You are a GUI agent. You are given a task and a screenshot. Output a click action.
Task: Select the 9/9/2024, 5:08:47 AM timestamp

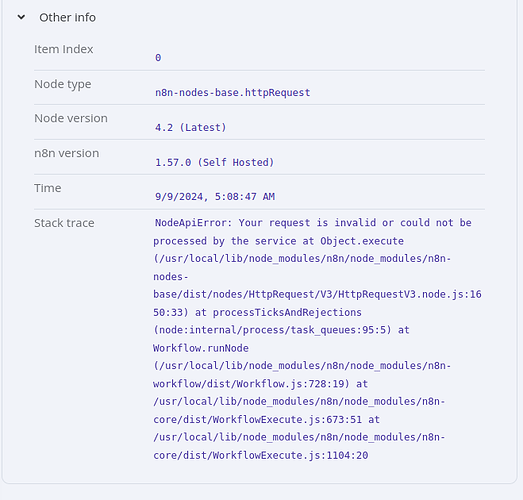(x=215, y=196)
